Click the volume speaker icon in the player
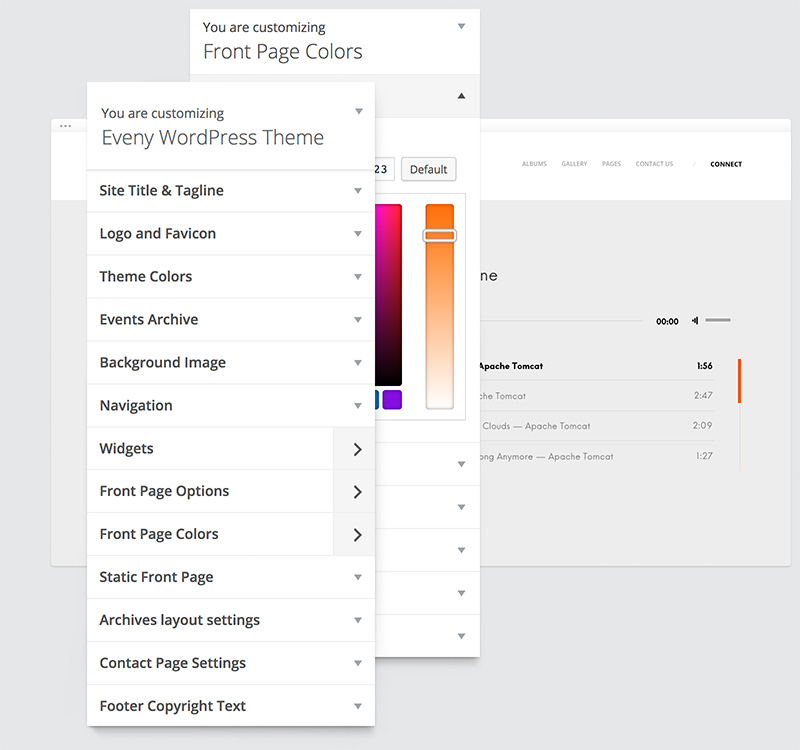This screenshot has height=750, width=800. 695,320
